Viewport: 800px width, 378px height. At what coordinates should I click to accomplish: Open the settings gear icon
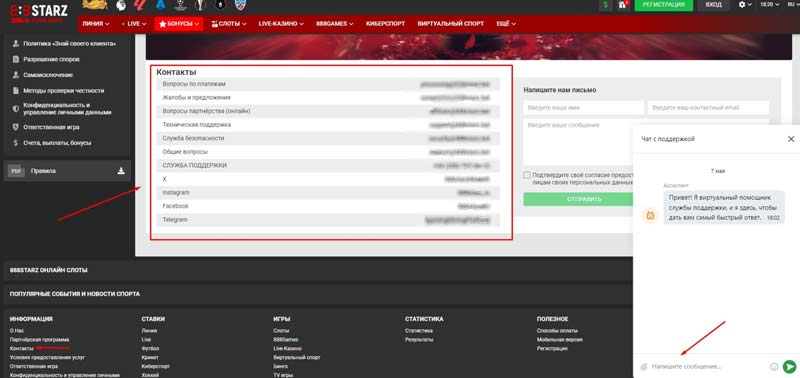pos(742,5)
